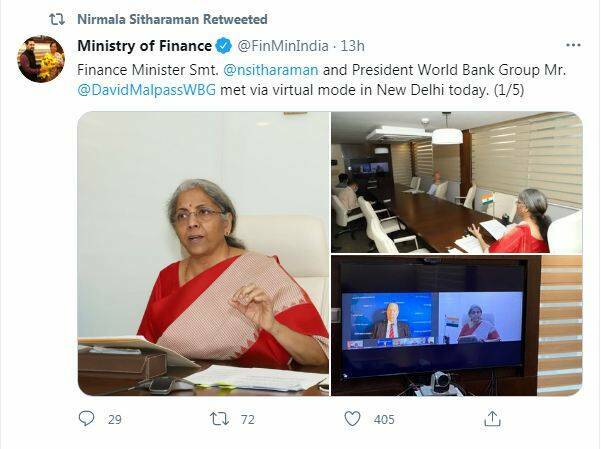The image size is (601, 449).
Task: Open the @nsitharaman mention link
Action: click(x=270, y=70)
